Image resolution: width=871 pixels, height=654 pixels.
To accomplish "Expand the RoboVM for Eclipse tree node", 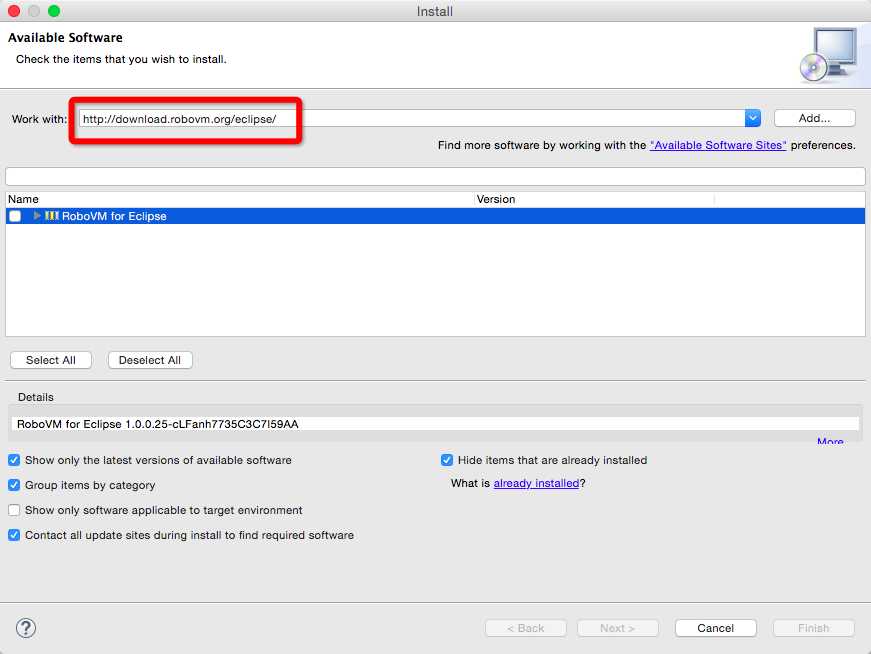I will click(x=37, y=216).
